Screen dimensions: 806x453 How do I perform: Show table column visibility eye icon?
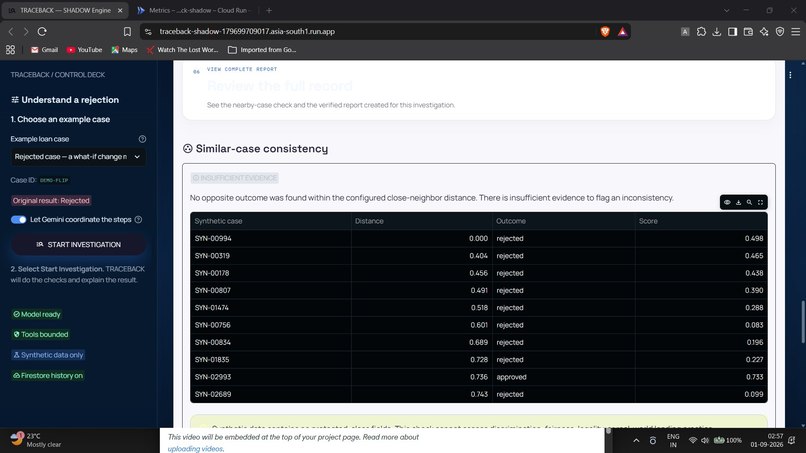pos(727,202)
